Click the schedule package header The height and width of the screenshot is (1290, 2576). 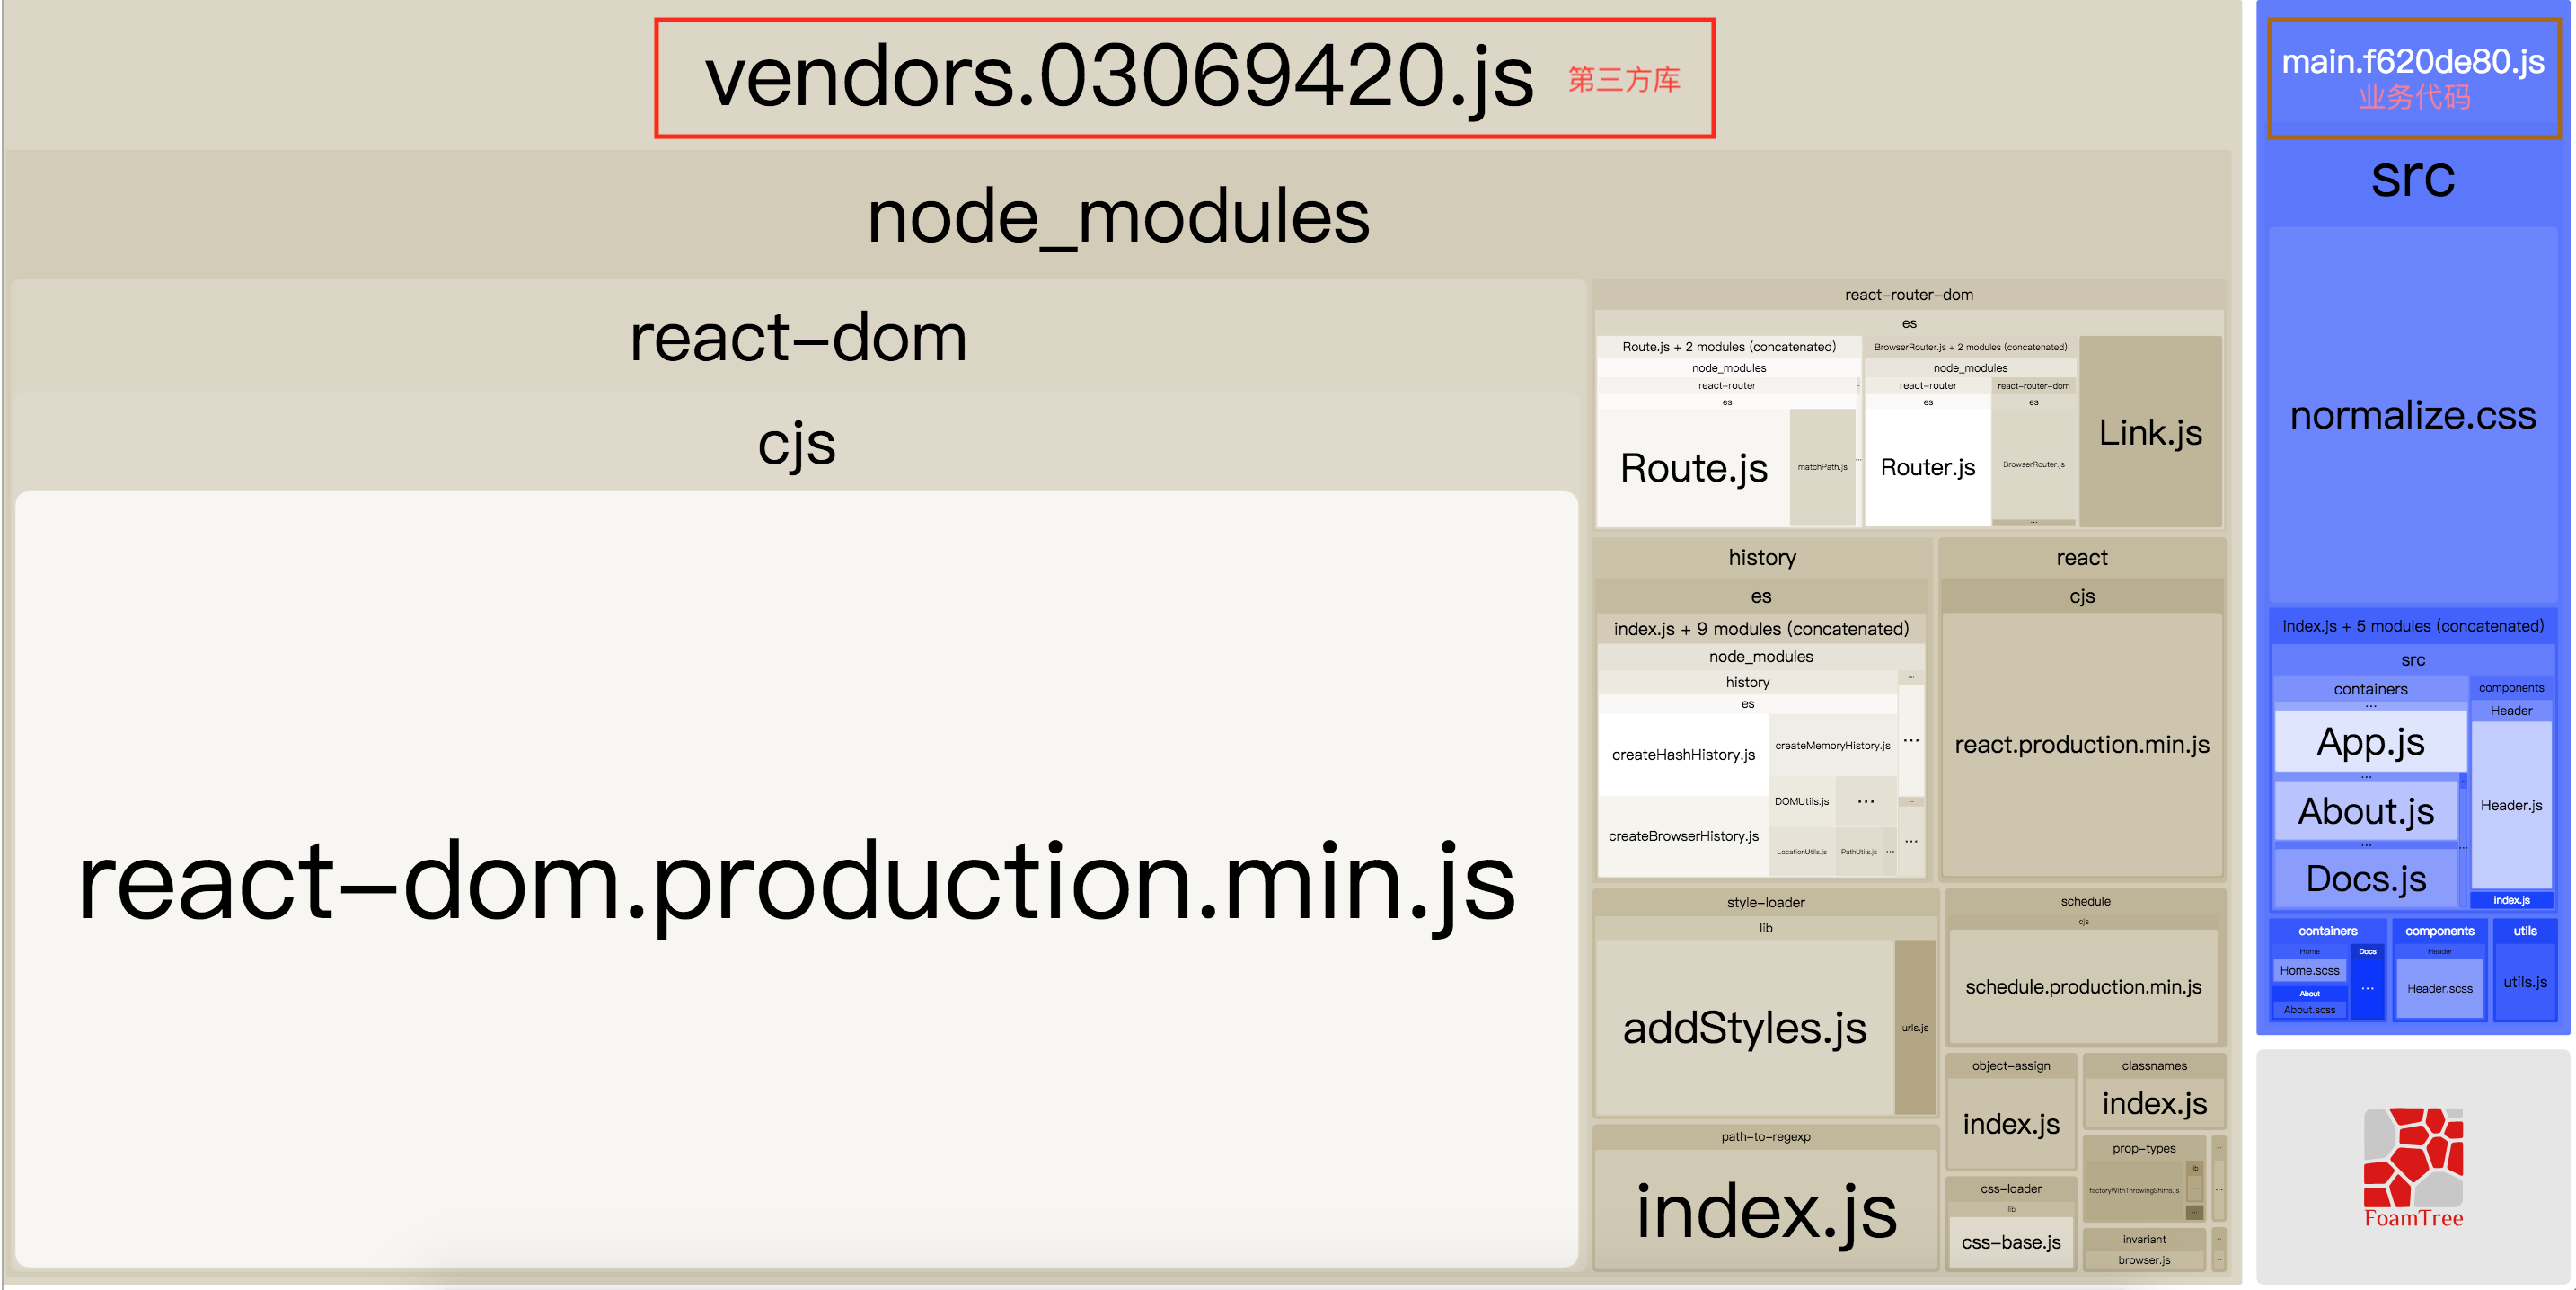pos(2085,902)
